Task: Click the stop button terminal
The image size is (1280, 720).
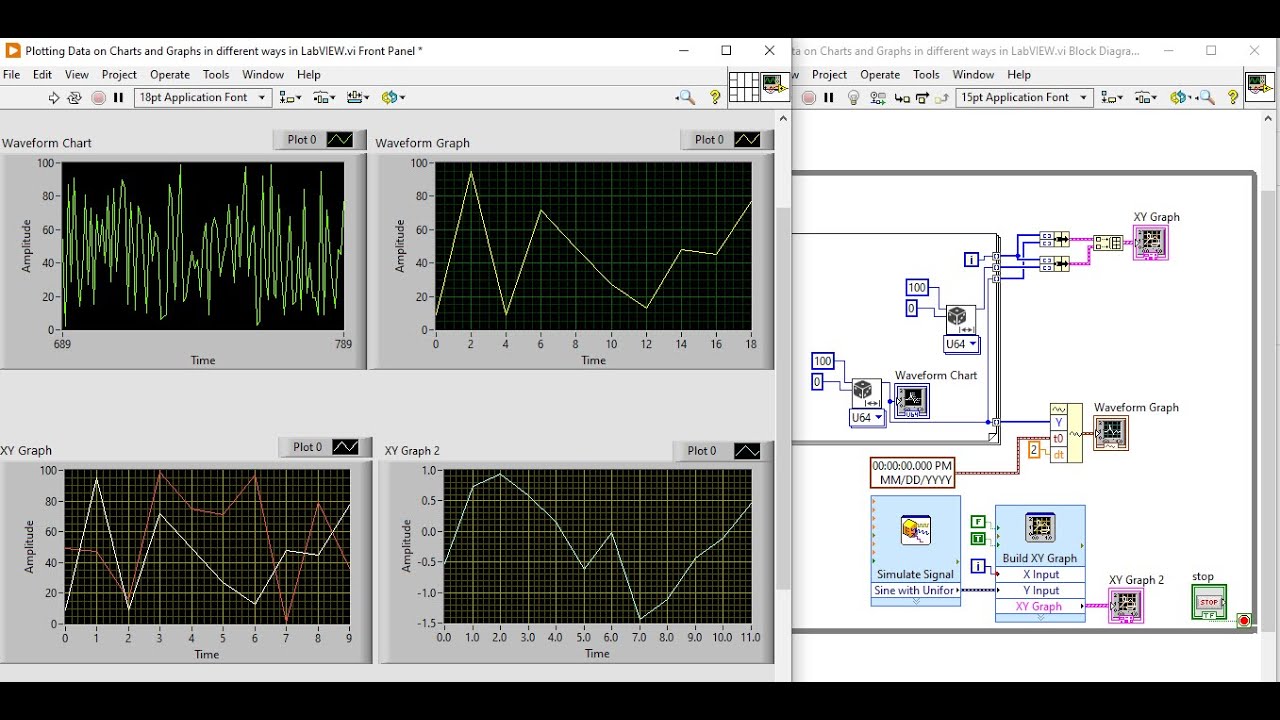Action: click(x=1209, y=602)
